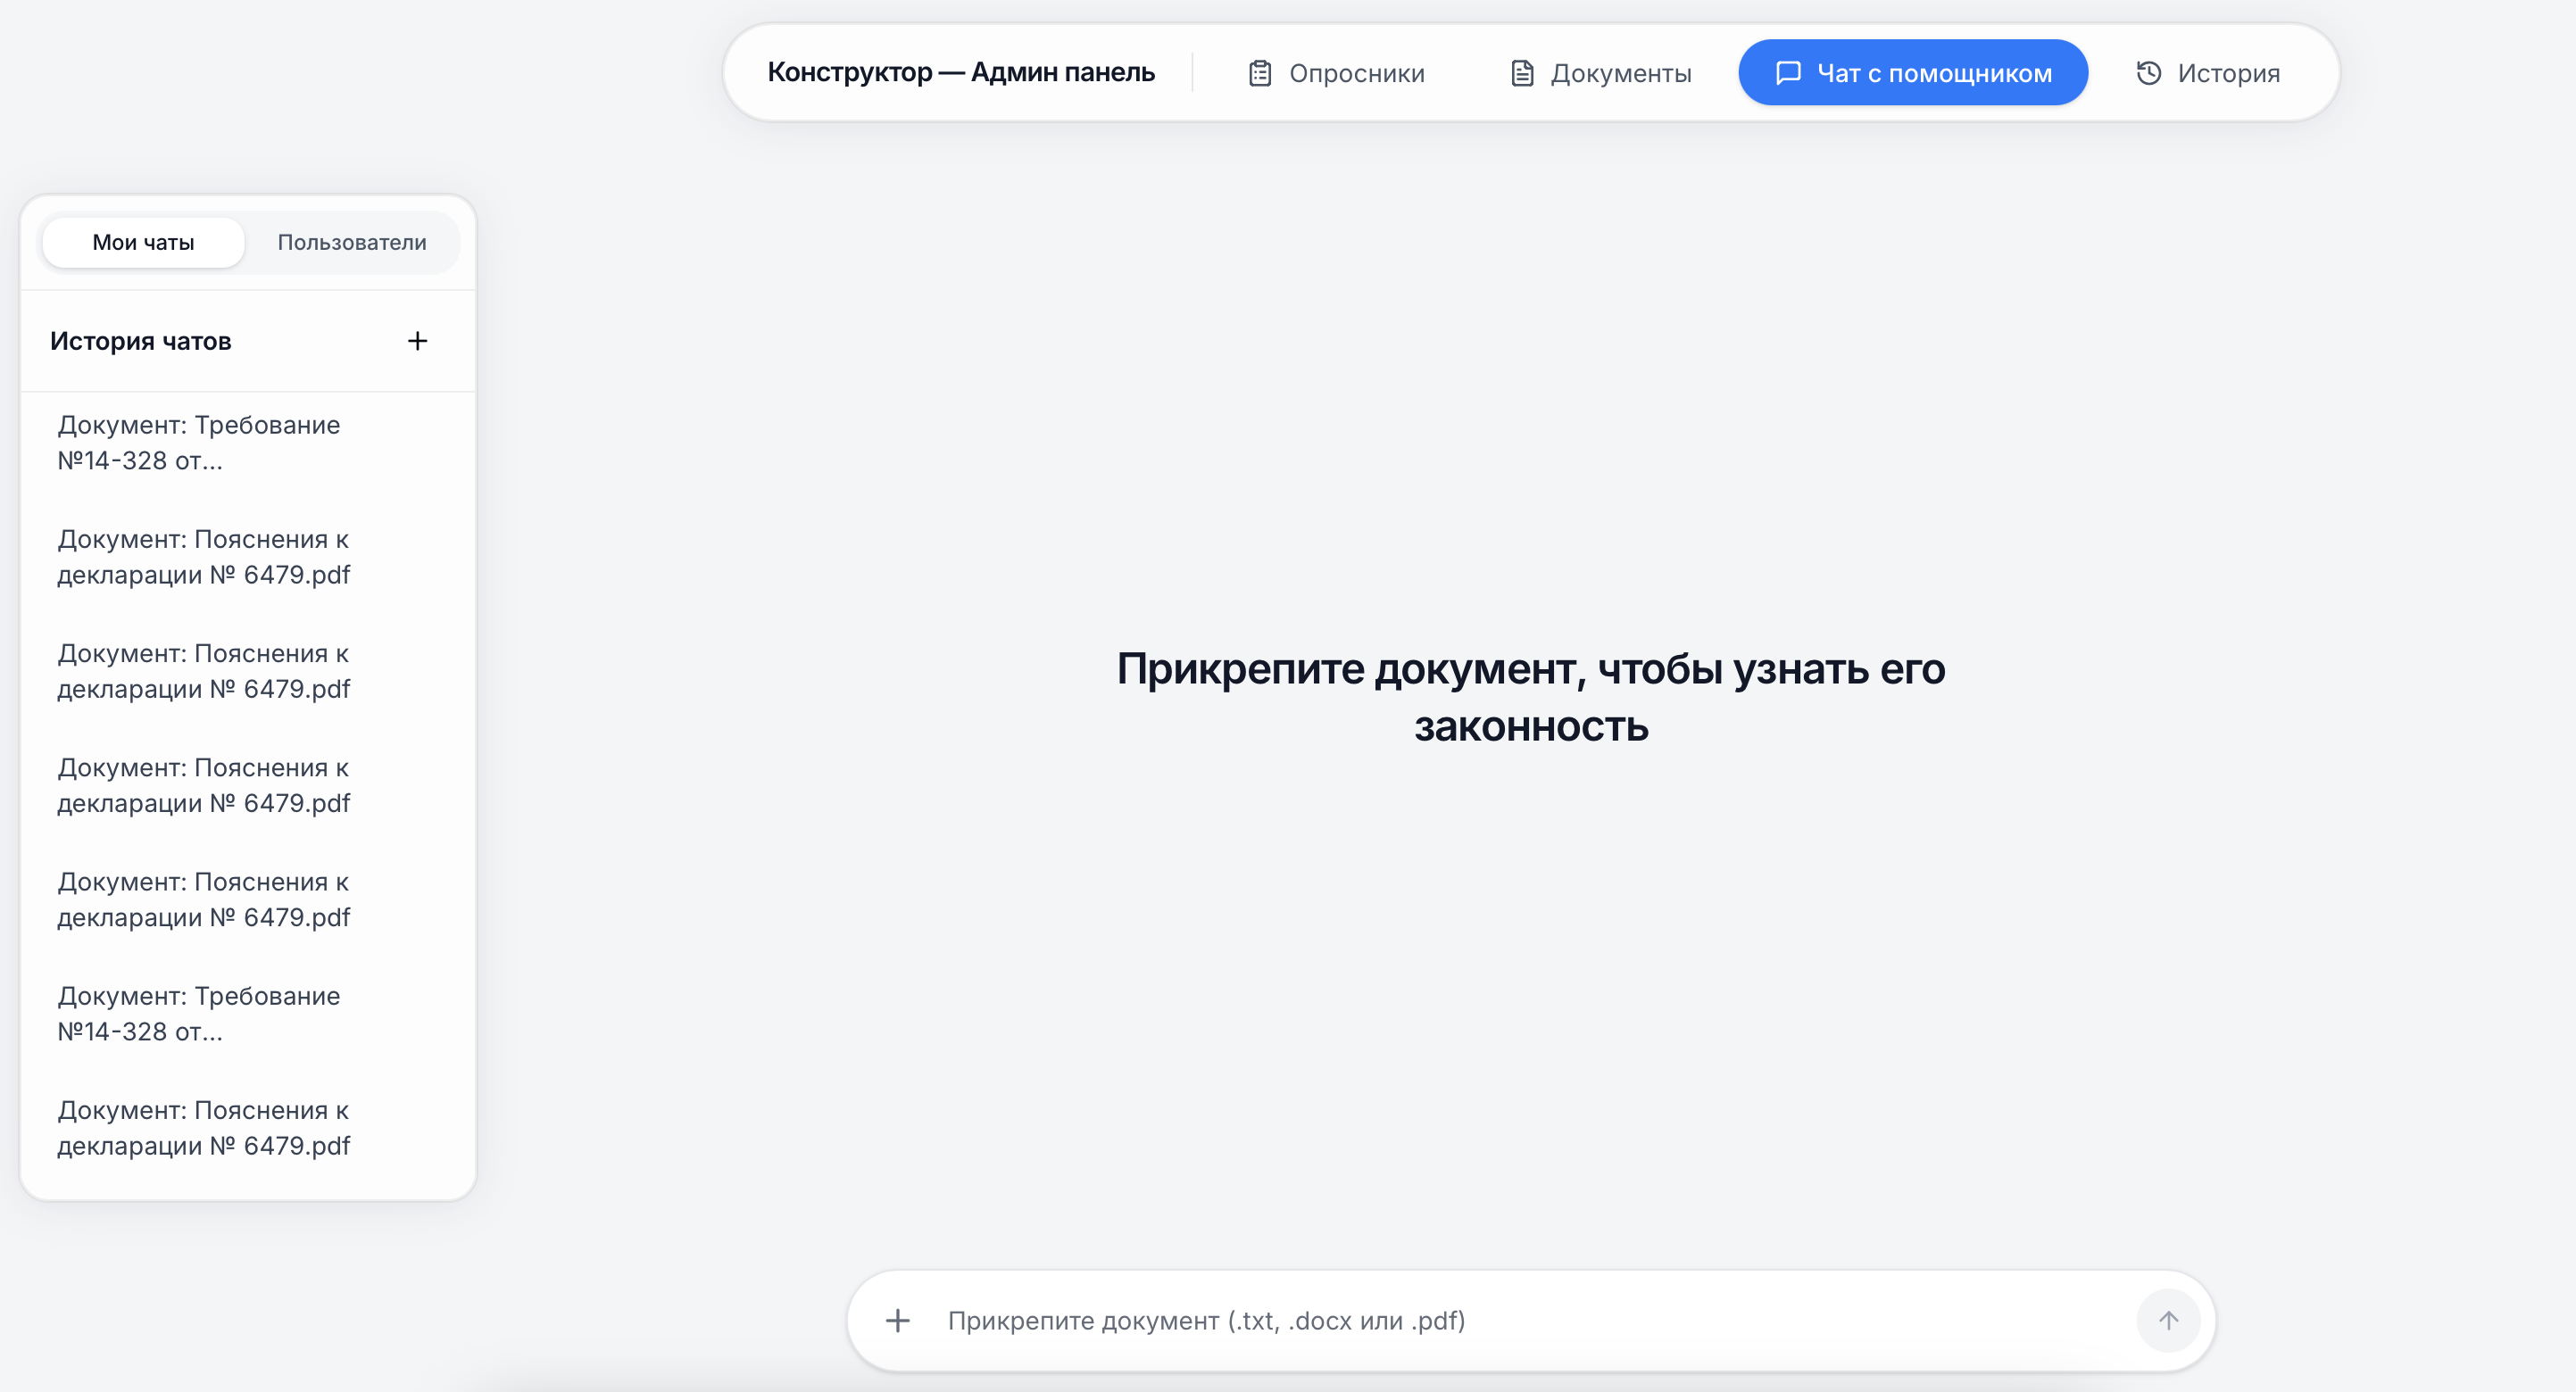The image size is (2576, 1392).
Task: Send message with the arrow-up button
Action: (2168, 1321)
